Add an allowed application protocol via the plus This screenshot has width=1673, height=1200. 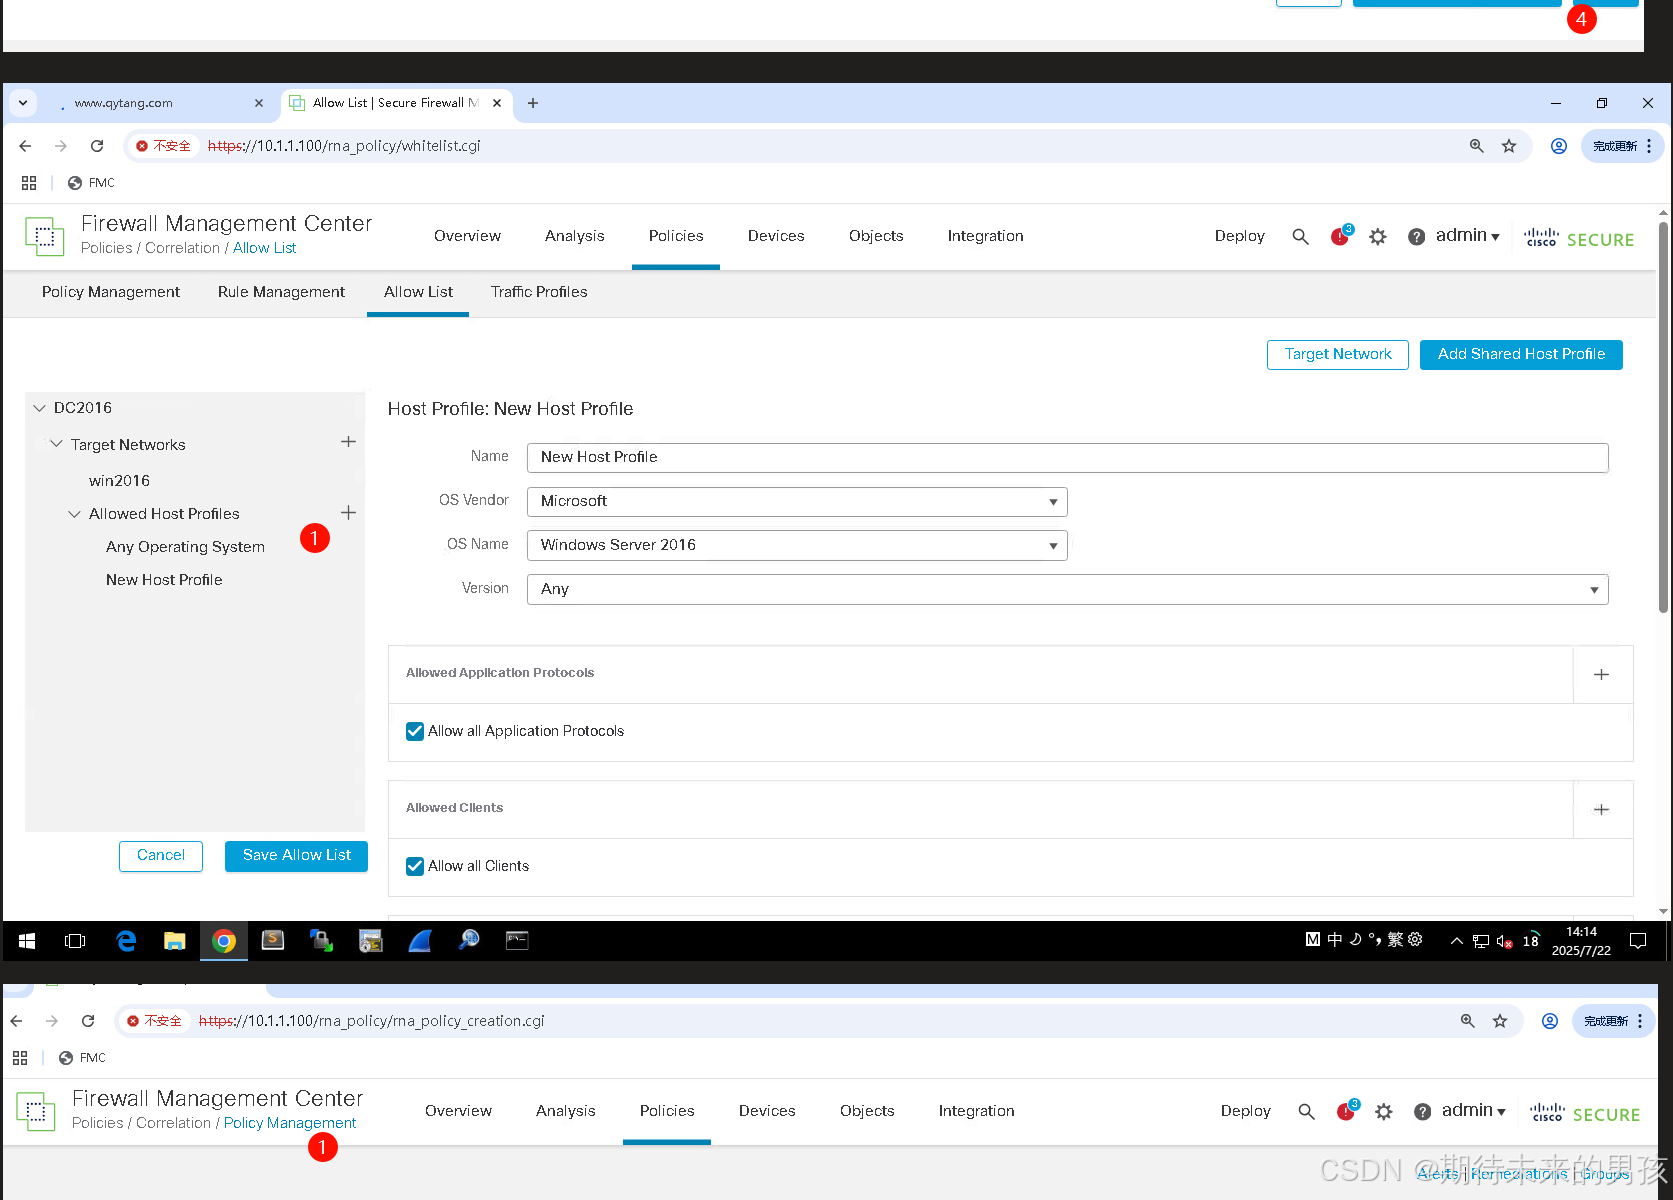click(1601, 675)
